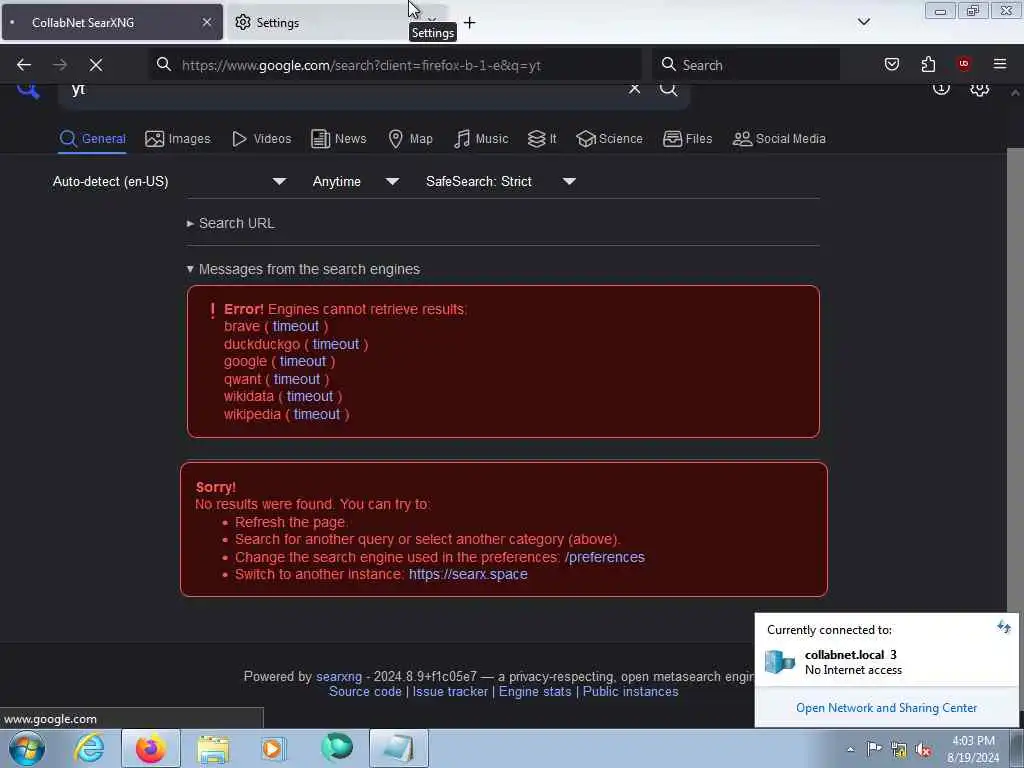1024x768 pixels.
Task: Open the Anytime time range dropdown
Action: click(356, 182)
